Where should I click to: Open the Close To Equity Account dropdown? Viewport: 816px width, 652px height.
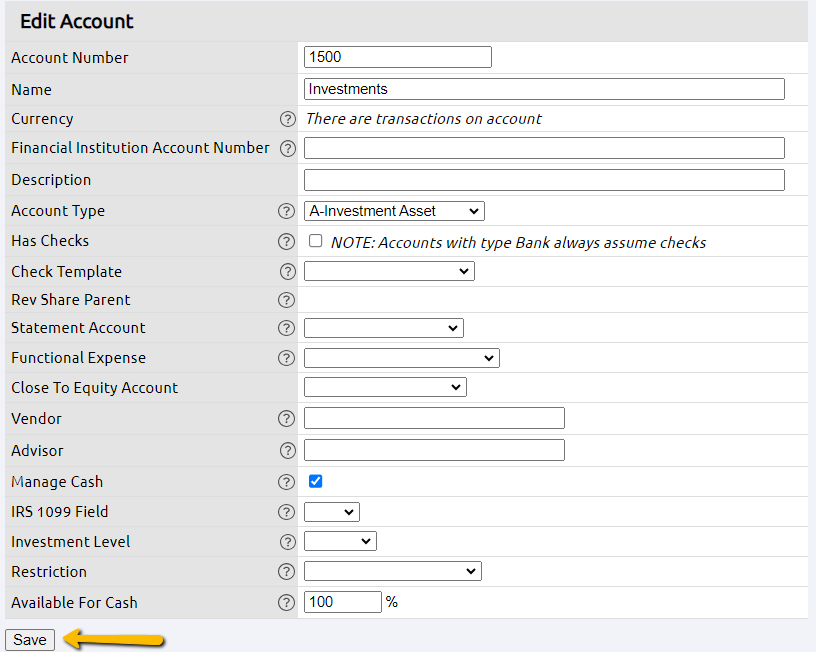pyautogui.click(x=385, y=387)
